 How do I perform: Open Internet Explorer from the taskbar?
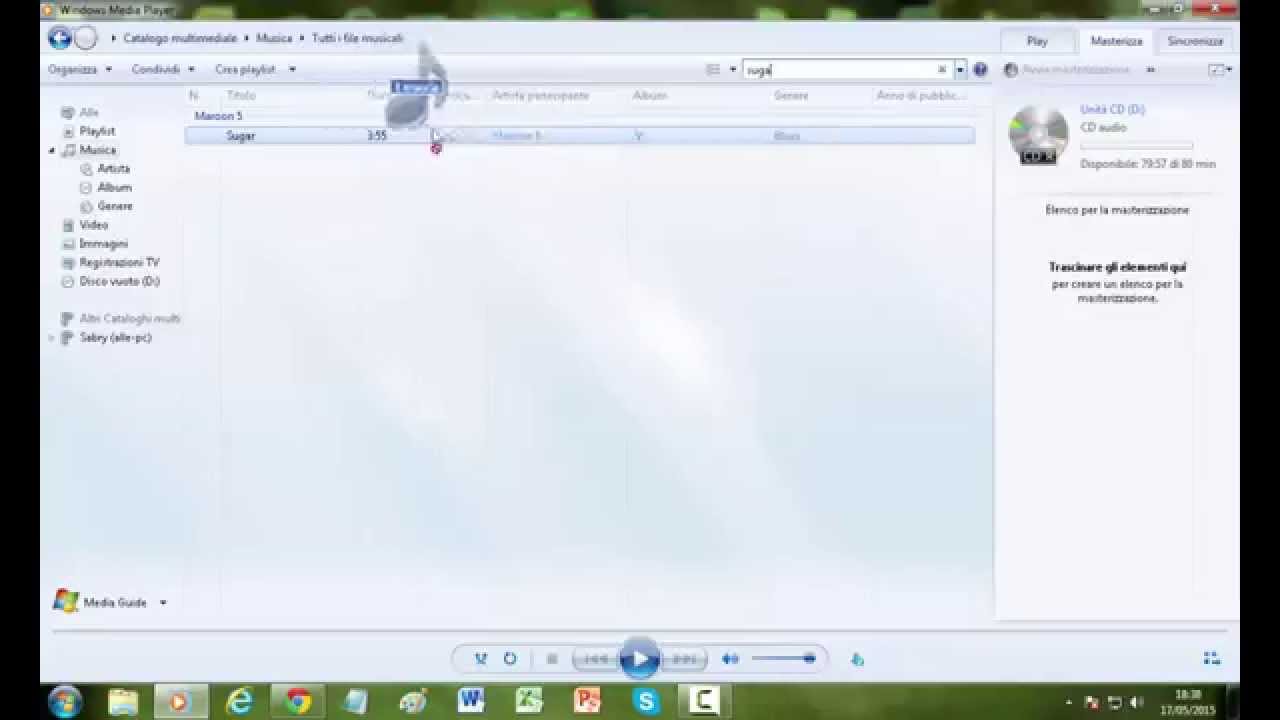(240, 701)
